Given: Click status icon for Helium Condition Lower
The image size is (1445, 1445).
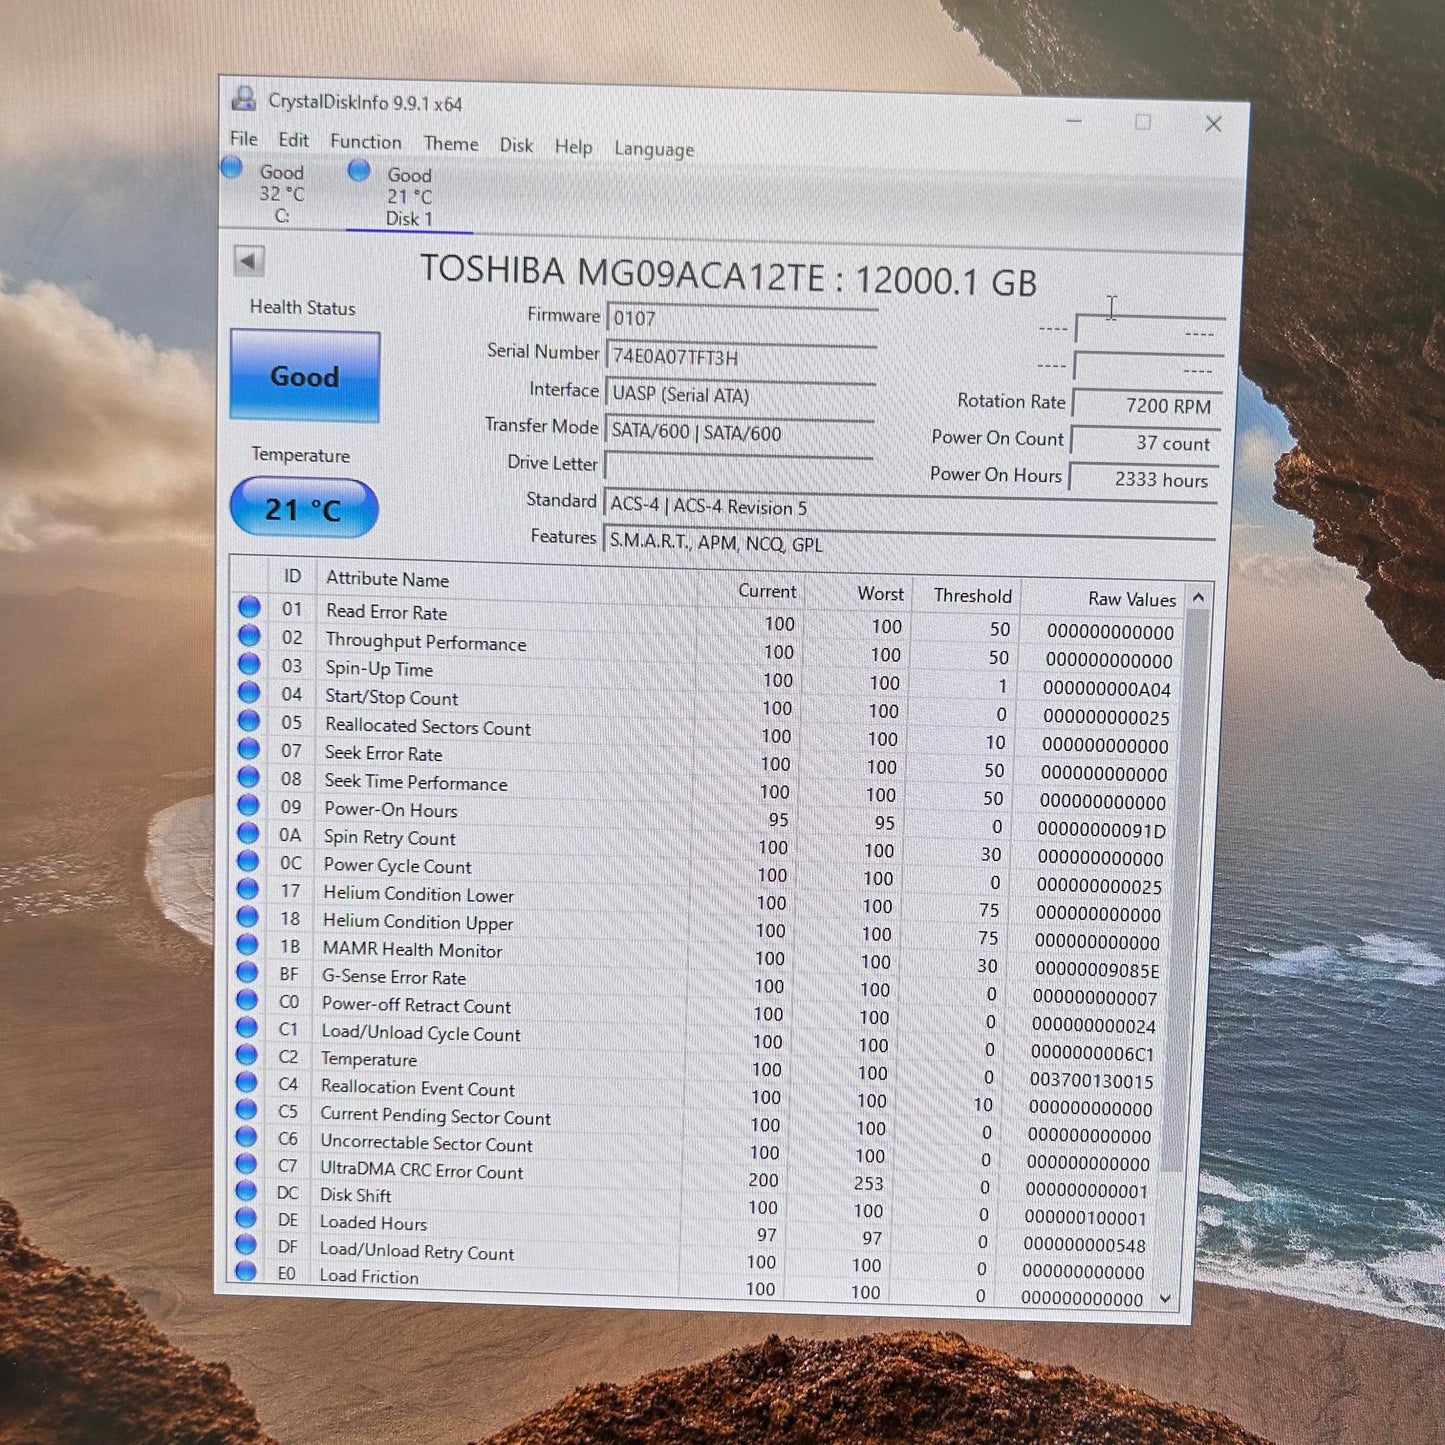Looking at the screenshot, I should click(248, 888).
